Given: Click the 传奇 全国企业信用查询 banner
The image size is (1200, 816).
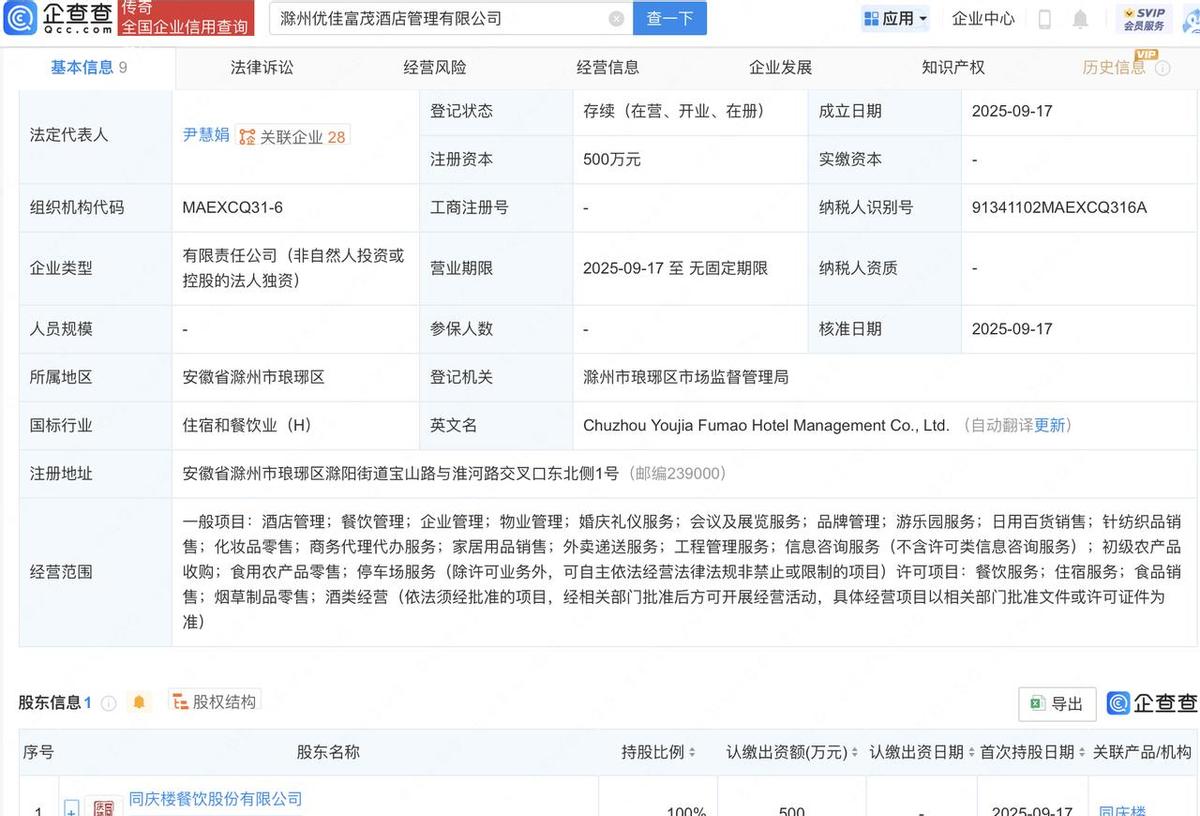Looking at the screenshot, I should click(x=184, y=18).
